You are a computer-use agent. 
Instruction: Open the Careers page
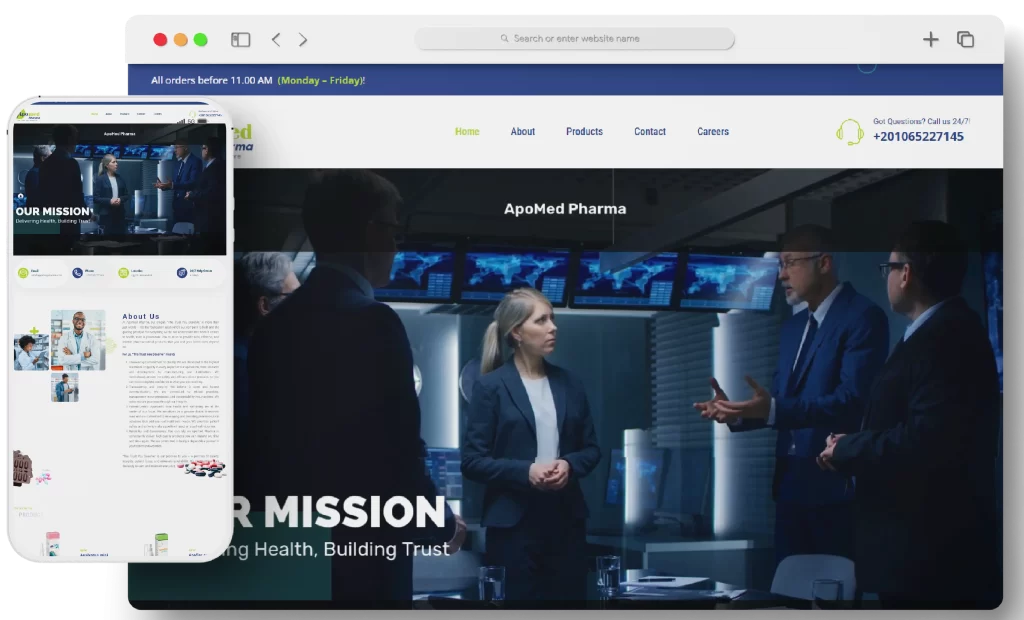(712, 132)
